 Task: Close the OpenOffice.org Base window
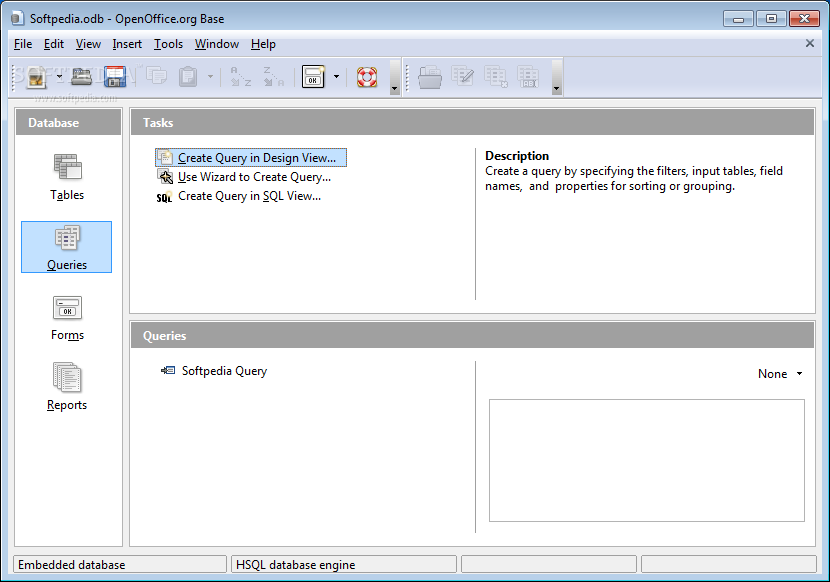(x=804, y=19)
